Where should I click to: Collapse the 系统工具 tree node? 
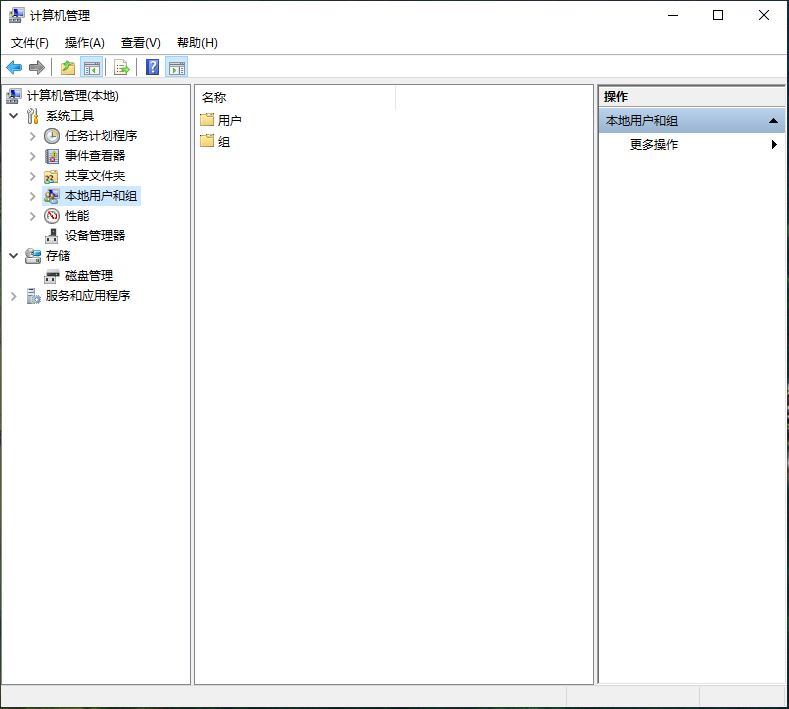coord(13,116)
